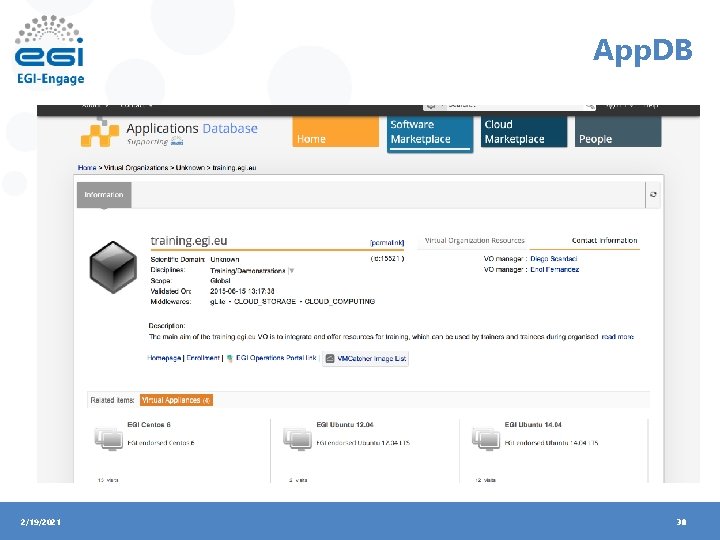Click the Training/Demonstrations discipline value

point(248,271)
